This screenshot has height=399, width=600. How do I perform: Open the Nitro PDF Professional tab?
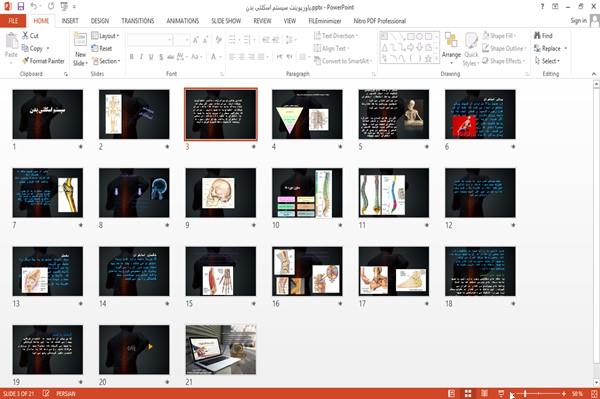tap(380, 21)
